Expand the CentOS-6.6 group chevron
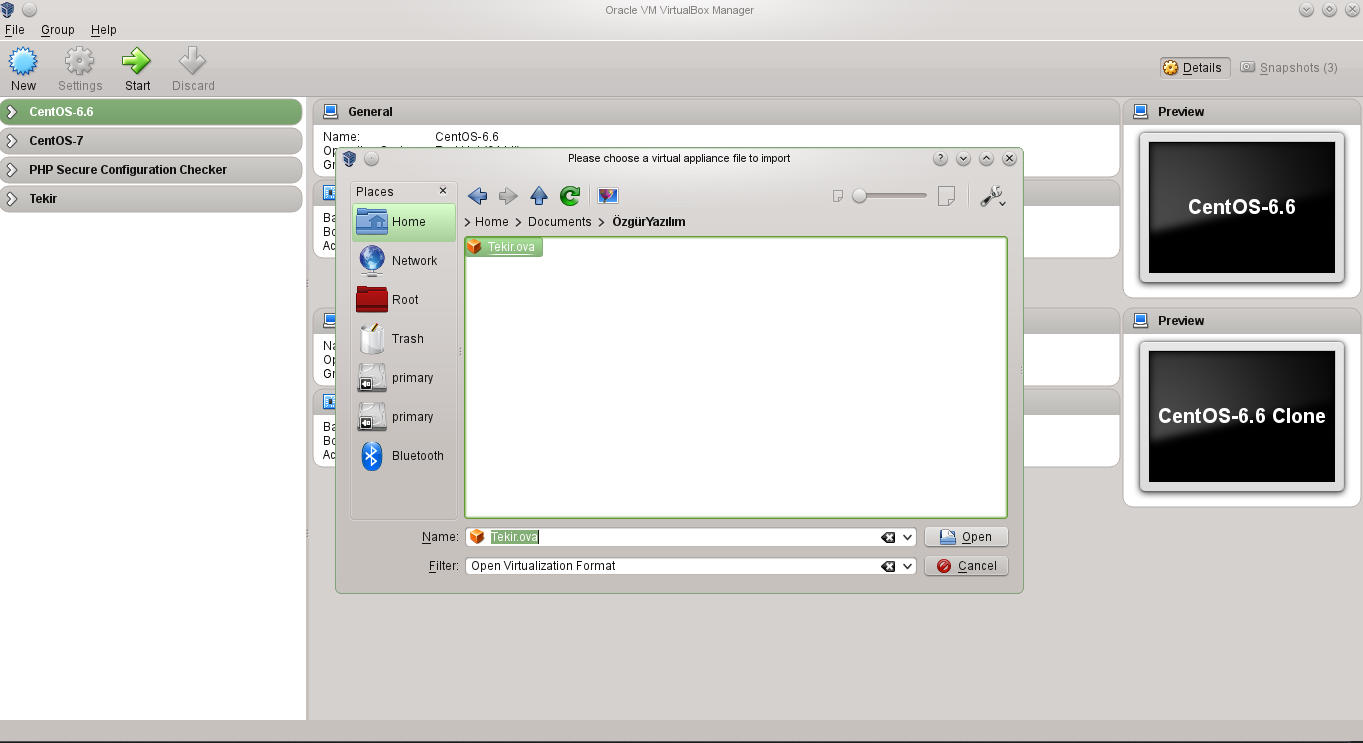The image size is (1363, 743). click(12, 112)
